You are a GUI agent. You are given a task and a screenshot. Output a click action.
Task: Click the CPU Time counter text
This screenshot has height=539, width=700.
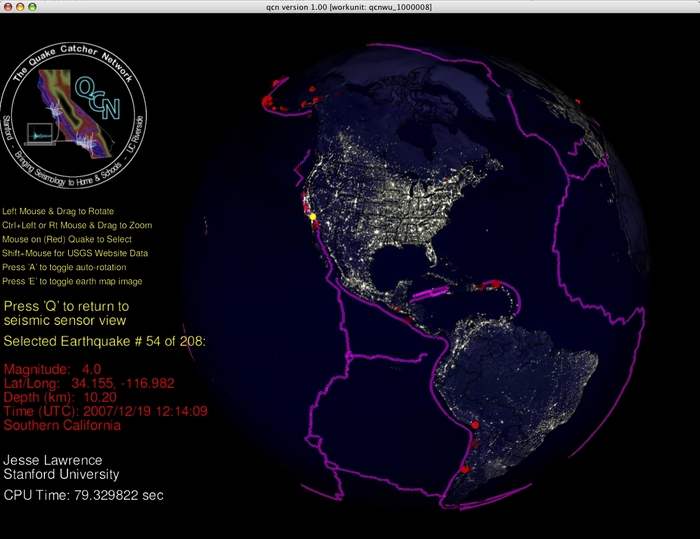[84, 495]
